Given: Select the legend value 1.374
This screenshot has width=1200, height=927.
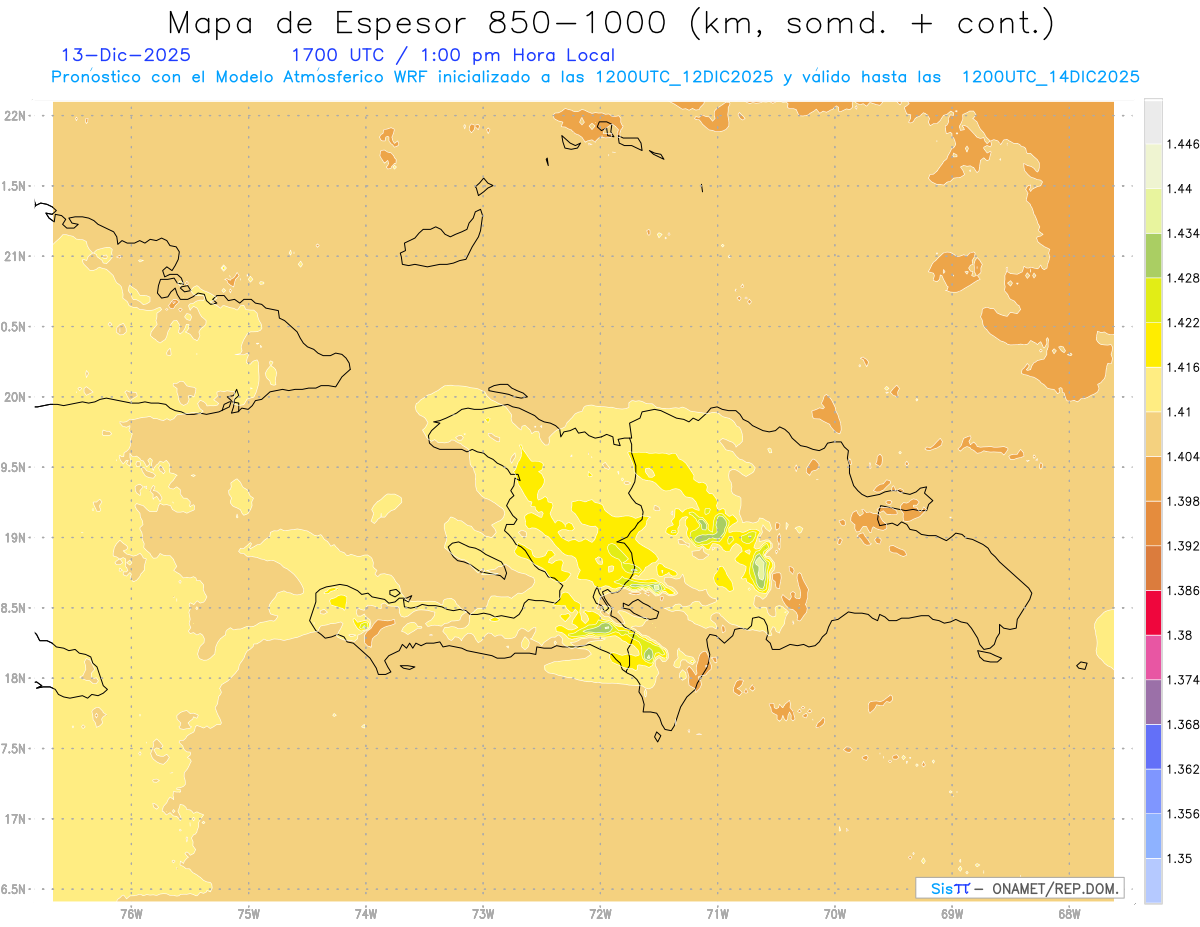Looking at the screenshot, I should click(x=1182, y=680).
